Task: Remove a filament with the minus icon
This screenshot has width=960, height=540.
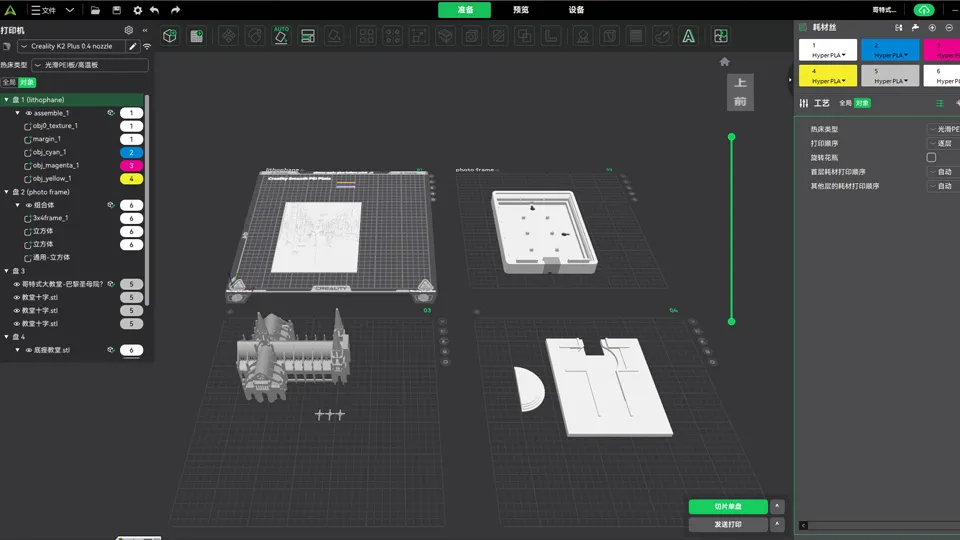Action: click(949, 28)
